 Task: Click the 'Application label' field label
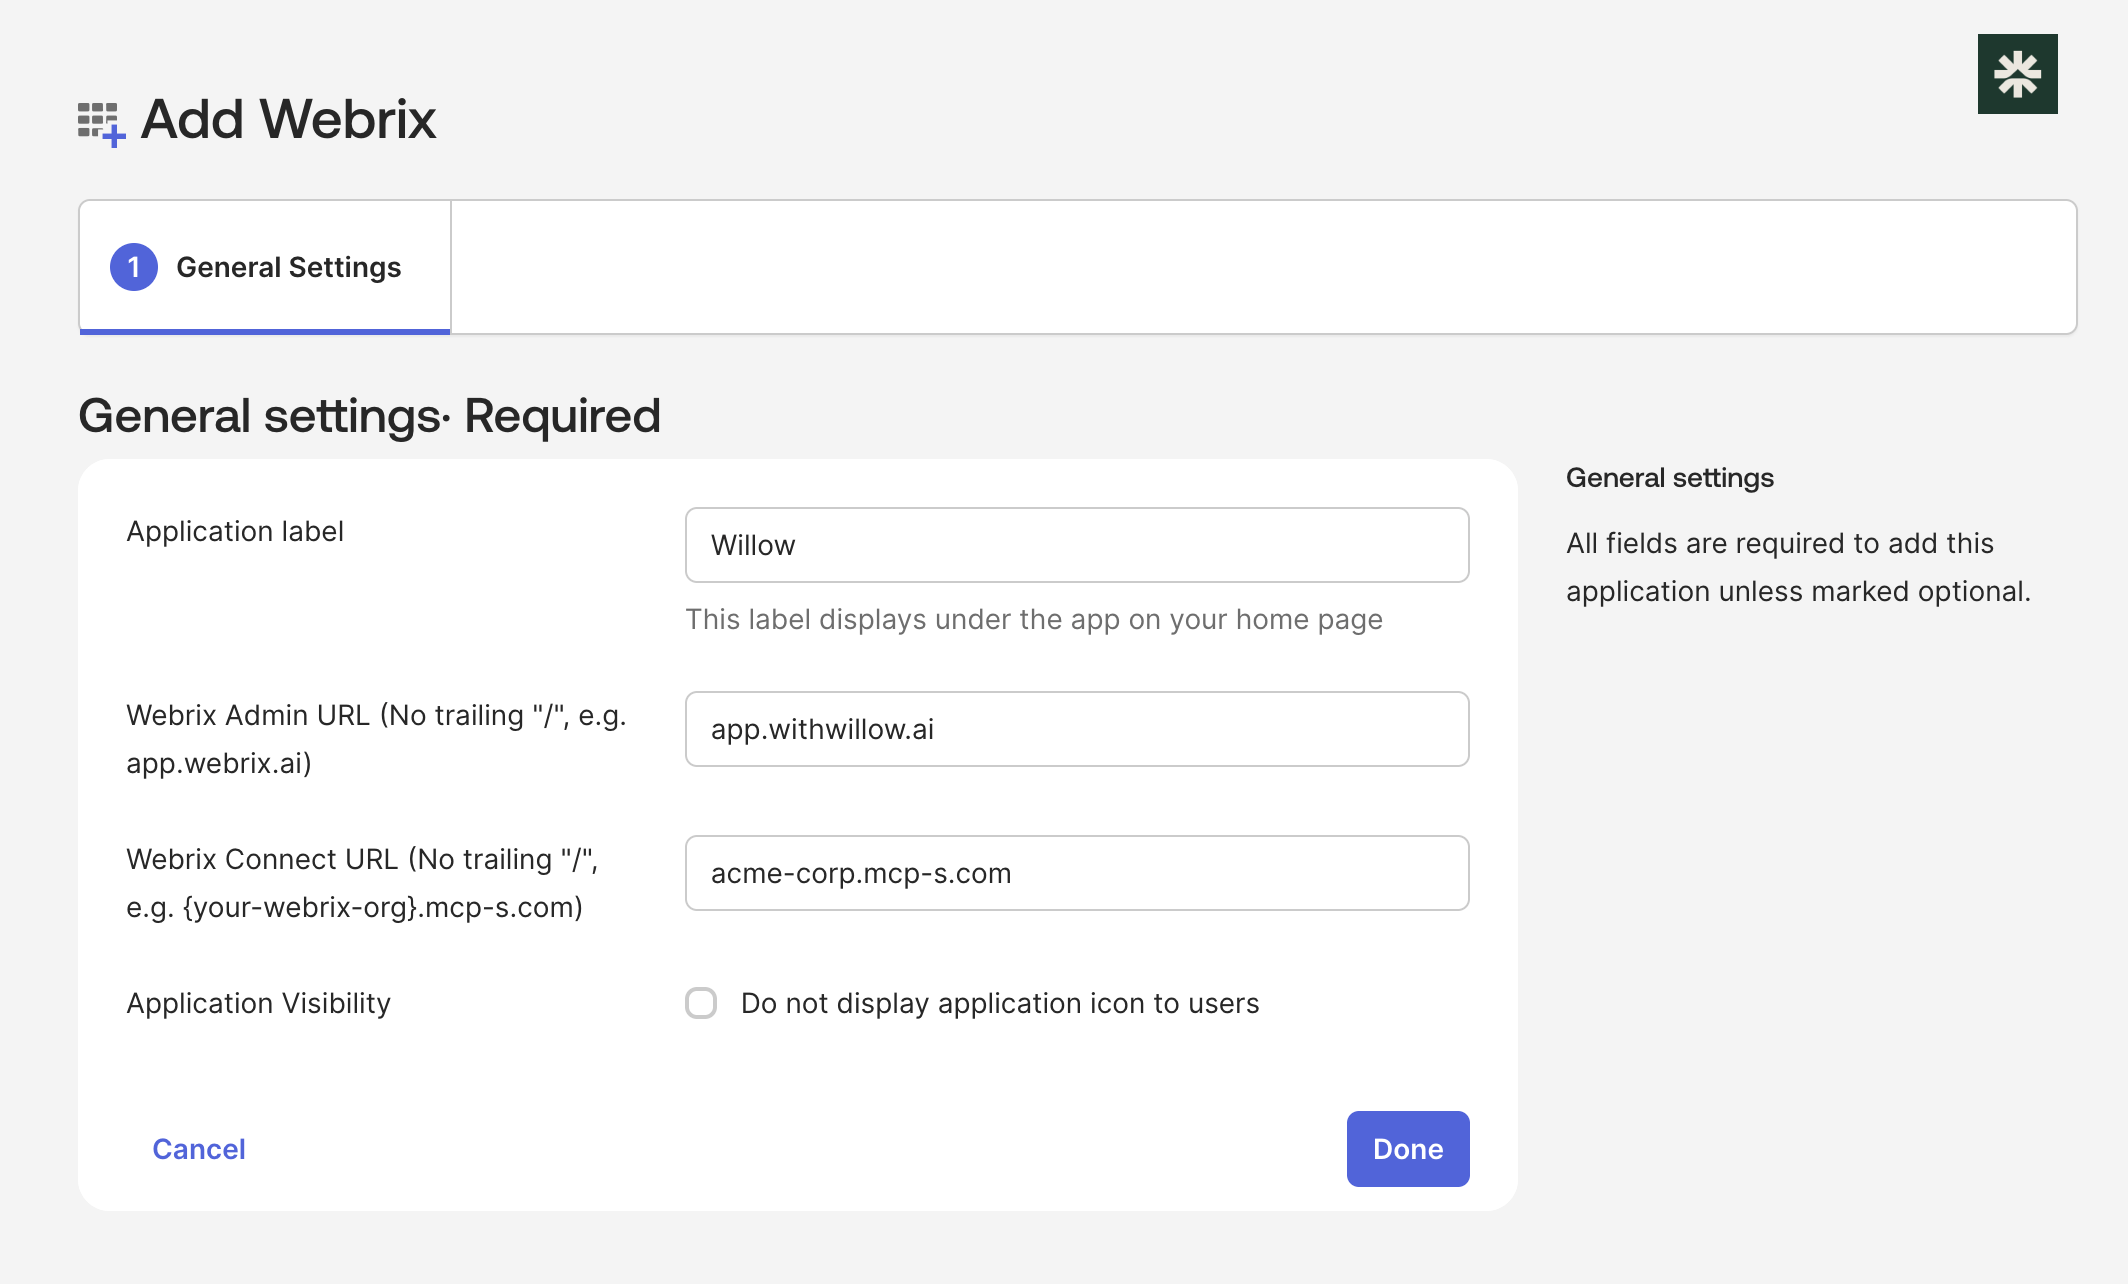[235, 531]
